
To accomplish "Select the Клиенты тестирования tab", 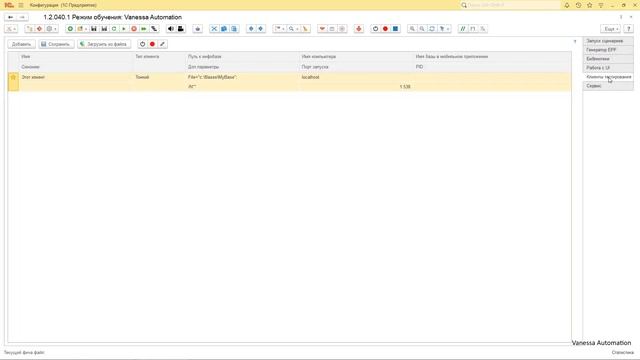I will [608, 77].
